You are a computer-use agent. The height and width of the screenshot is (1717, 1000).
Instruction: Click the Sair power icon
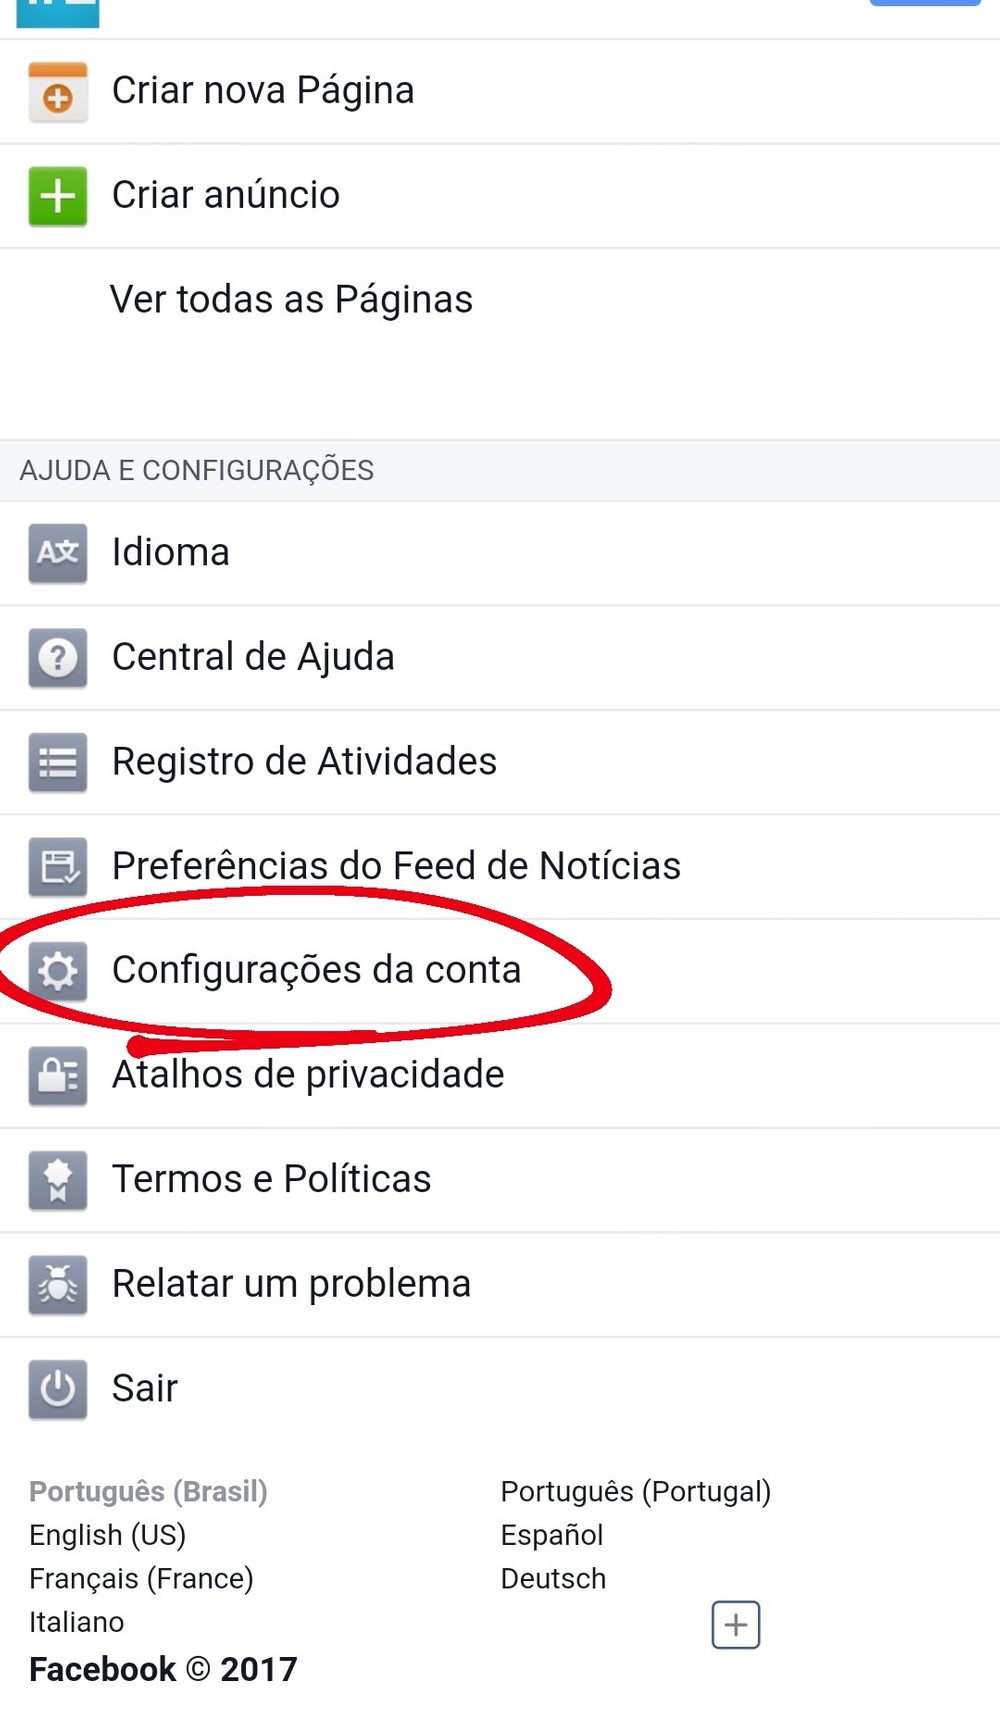pos(58,1389)
